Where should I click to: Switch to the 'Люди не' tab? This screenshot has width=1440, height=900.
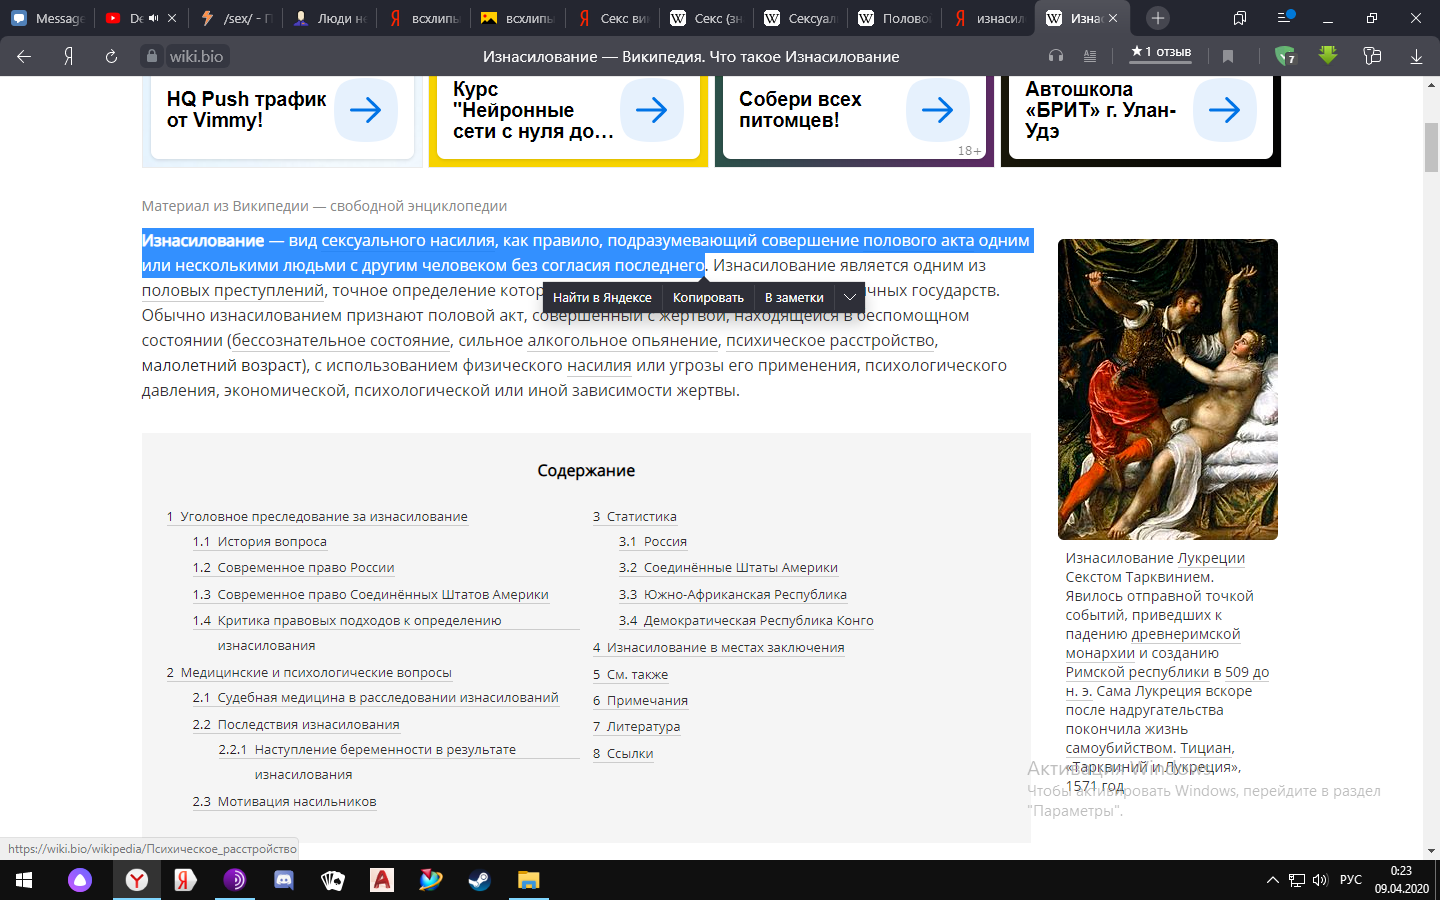click(330, 18)
